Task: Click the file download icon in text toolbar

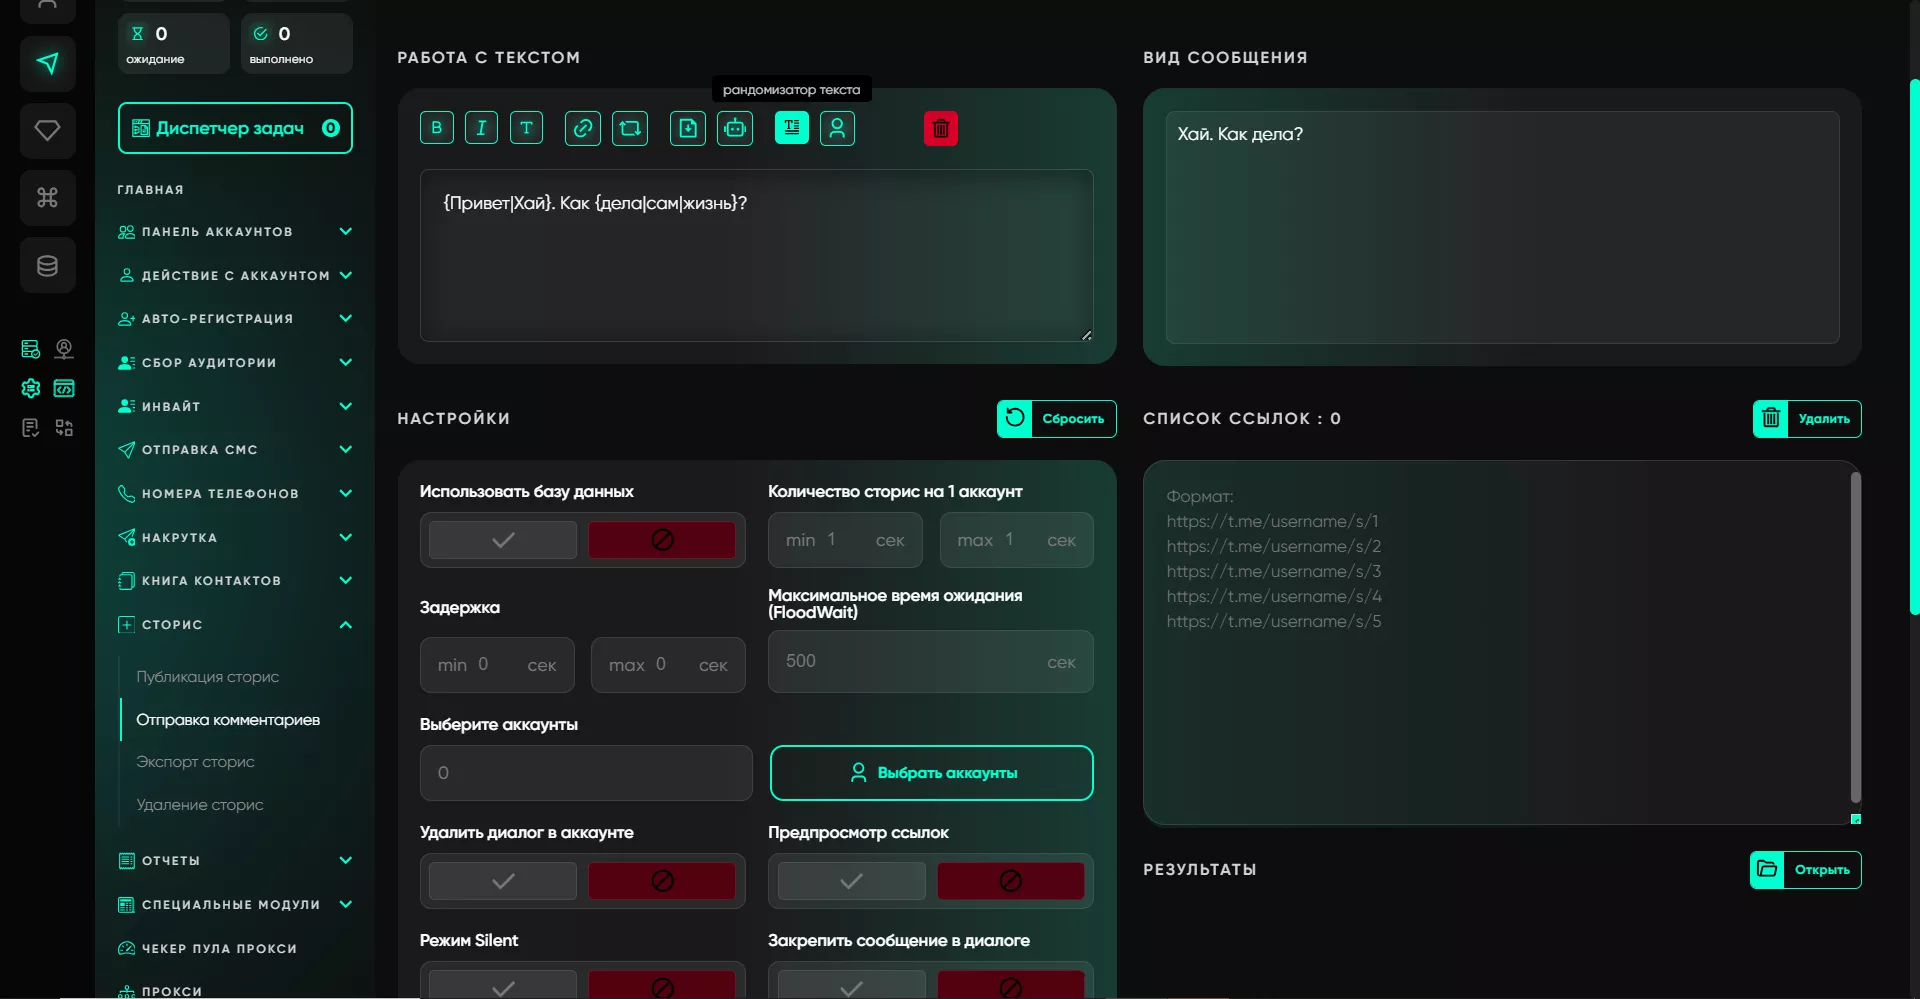Action: [x=688, y=128]
